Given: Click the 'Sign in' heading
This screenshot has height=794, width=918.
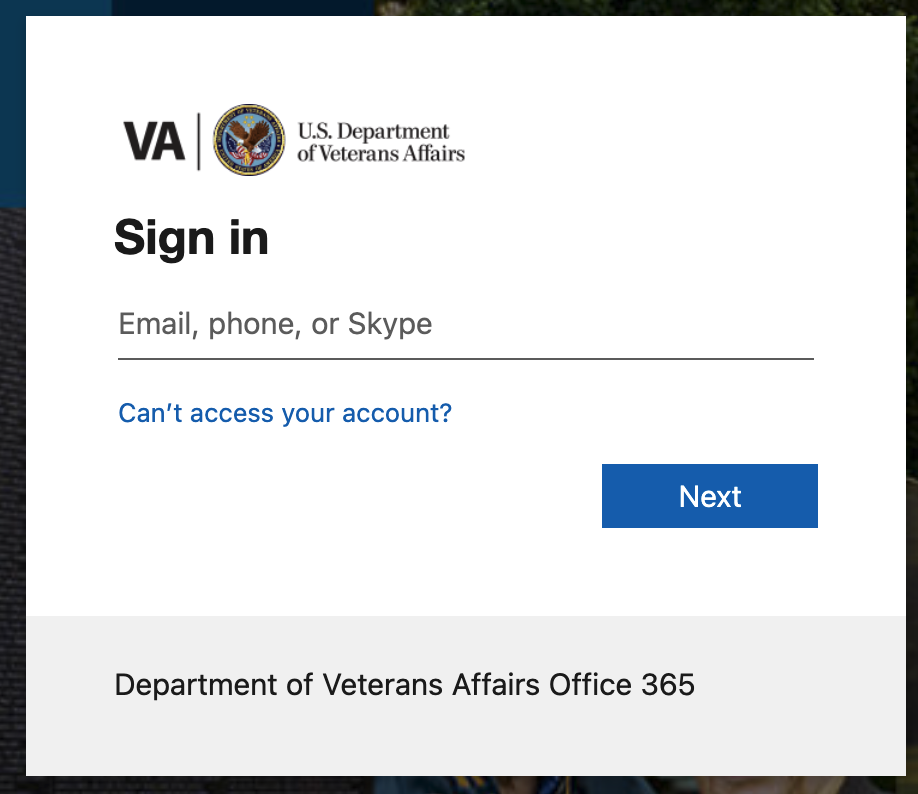Looking at the screenshot, I should pos(191,237).
